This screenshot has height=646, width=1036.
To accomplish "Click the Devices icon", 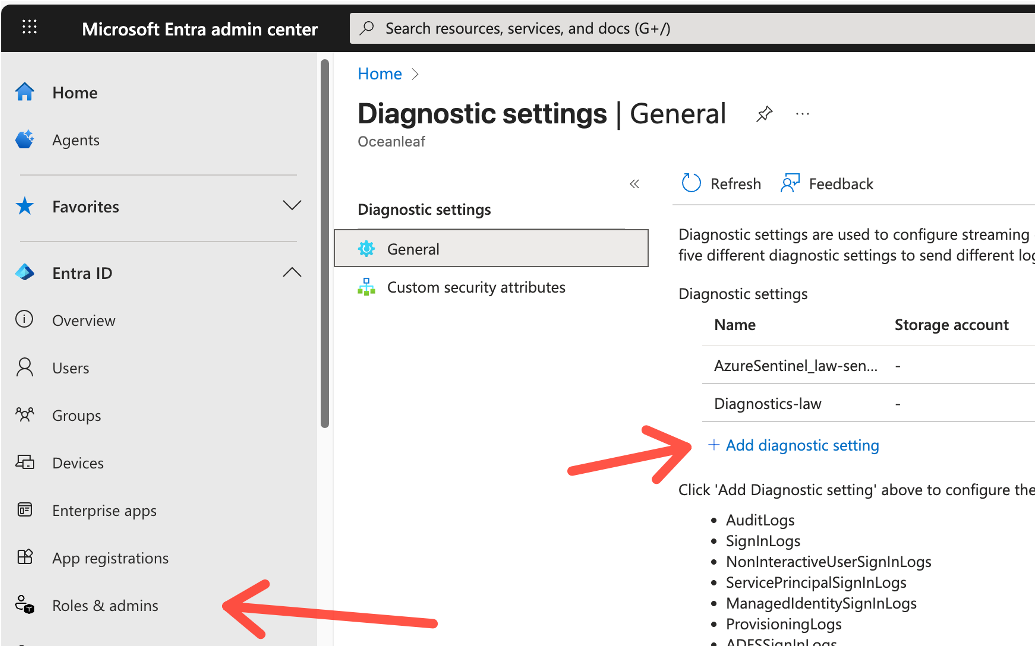I will [22, 462].
